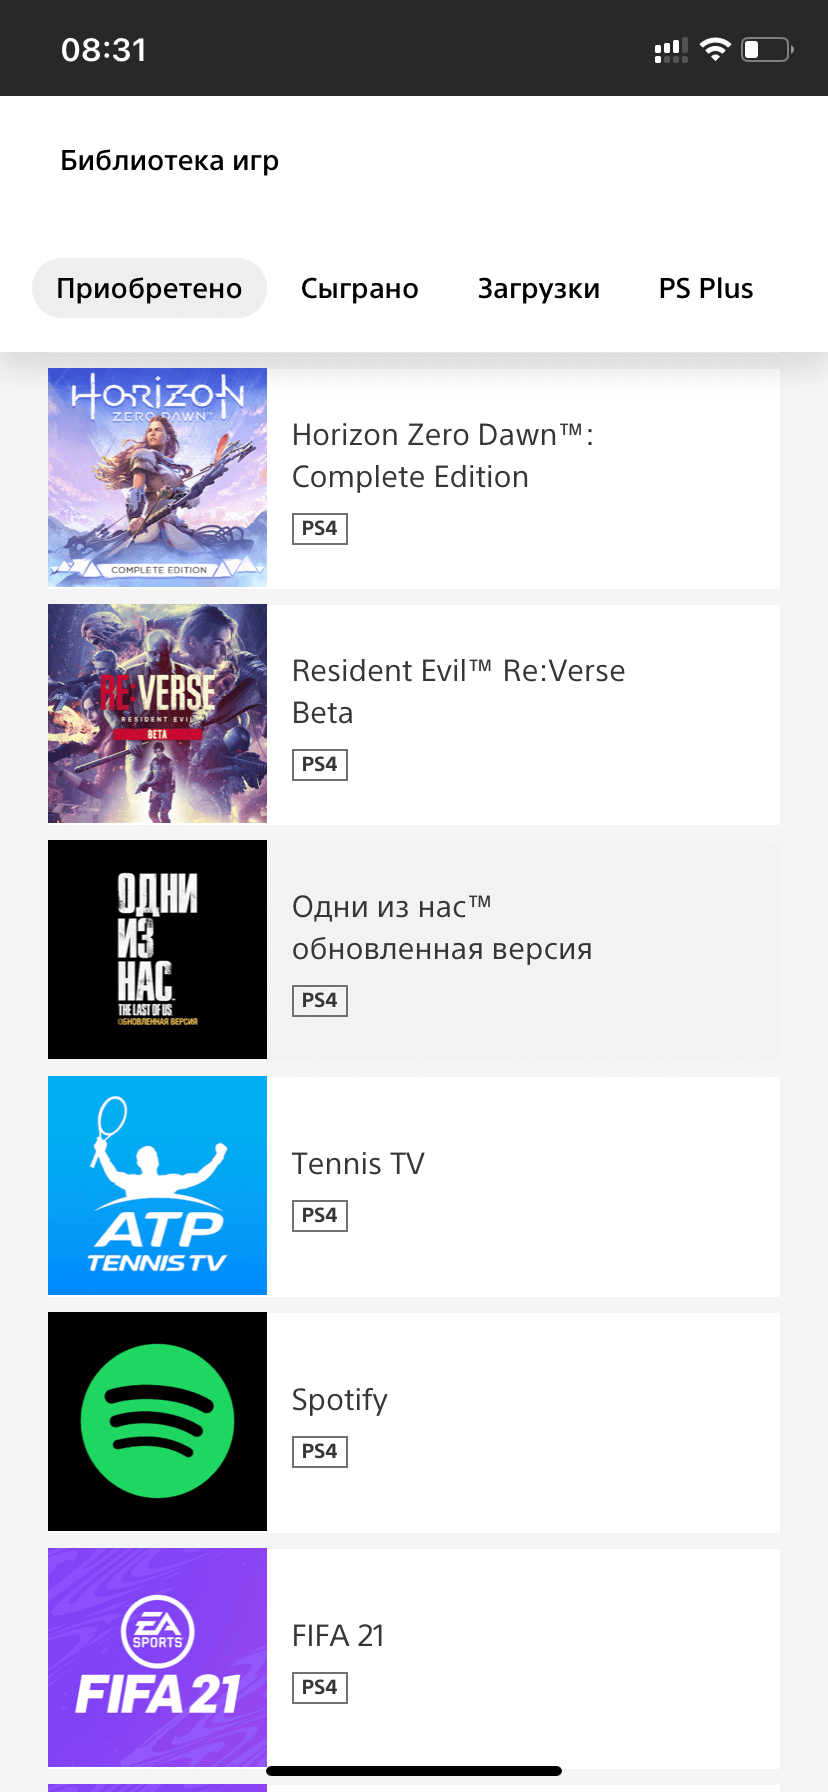
Task: Open the Загрузки tab
Action: [539, 288]
